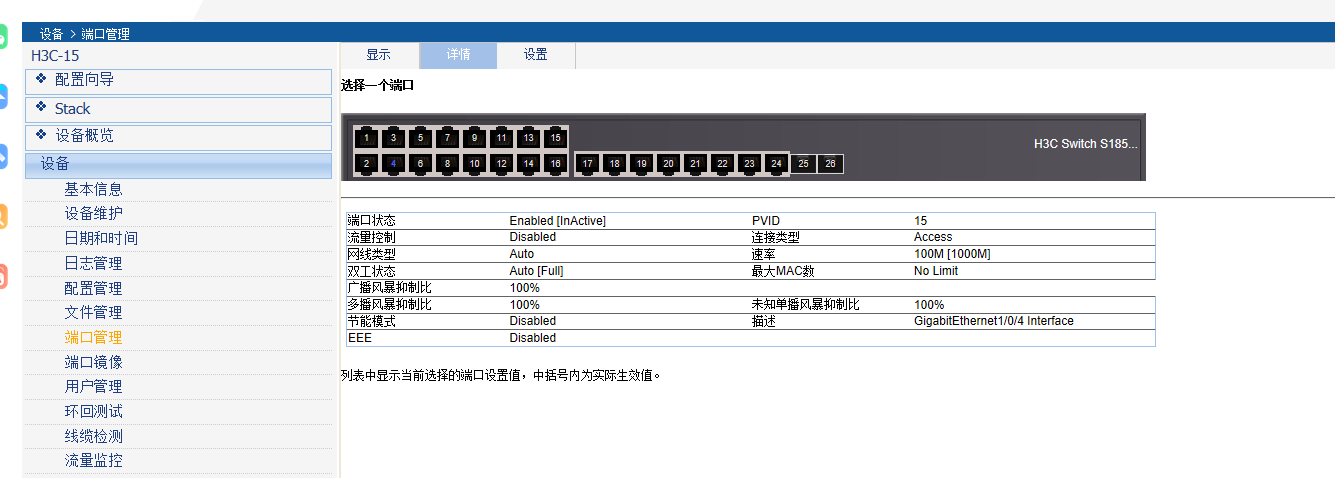Open 设备维护 in the sidebar
1335x478 pixels.
click(x=94, y=213)
